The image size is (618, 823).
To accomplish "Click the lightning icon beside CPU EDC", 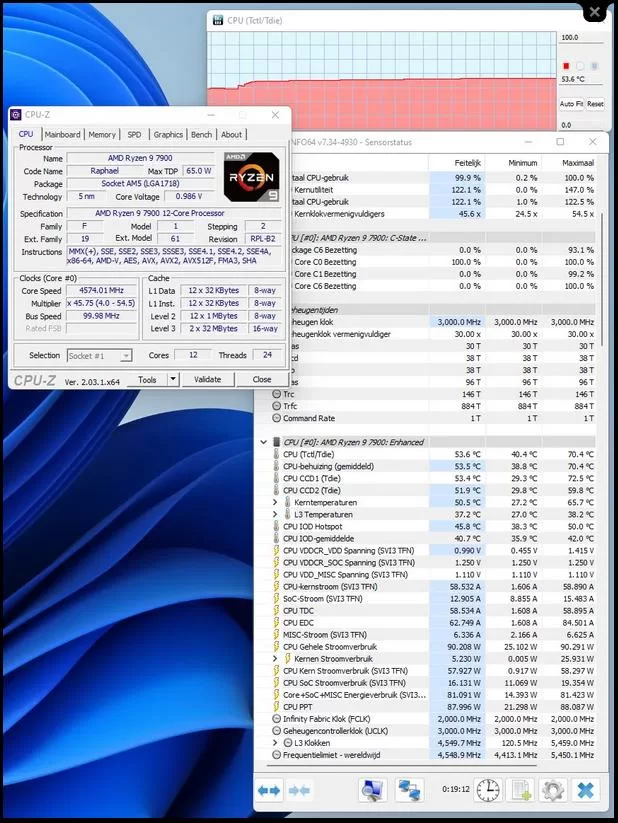I will 276,622.
